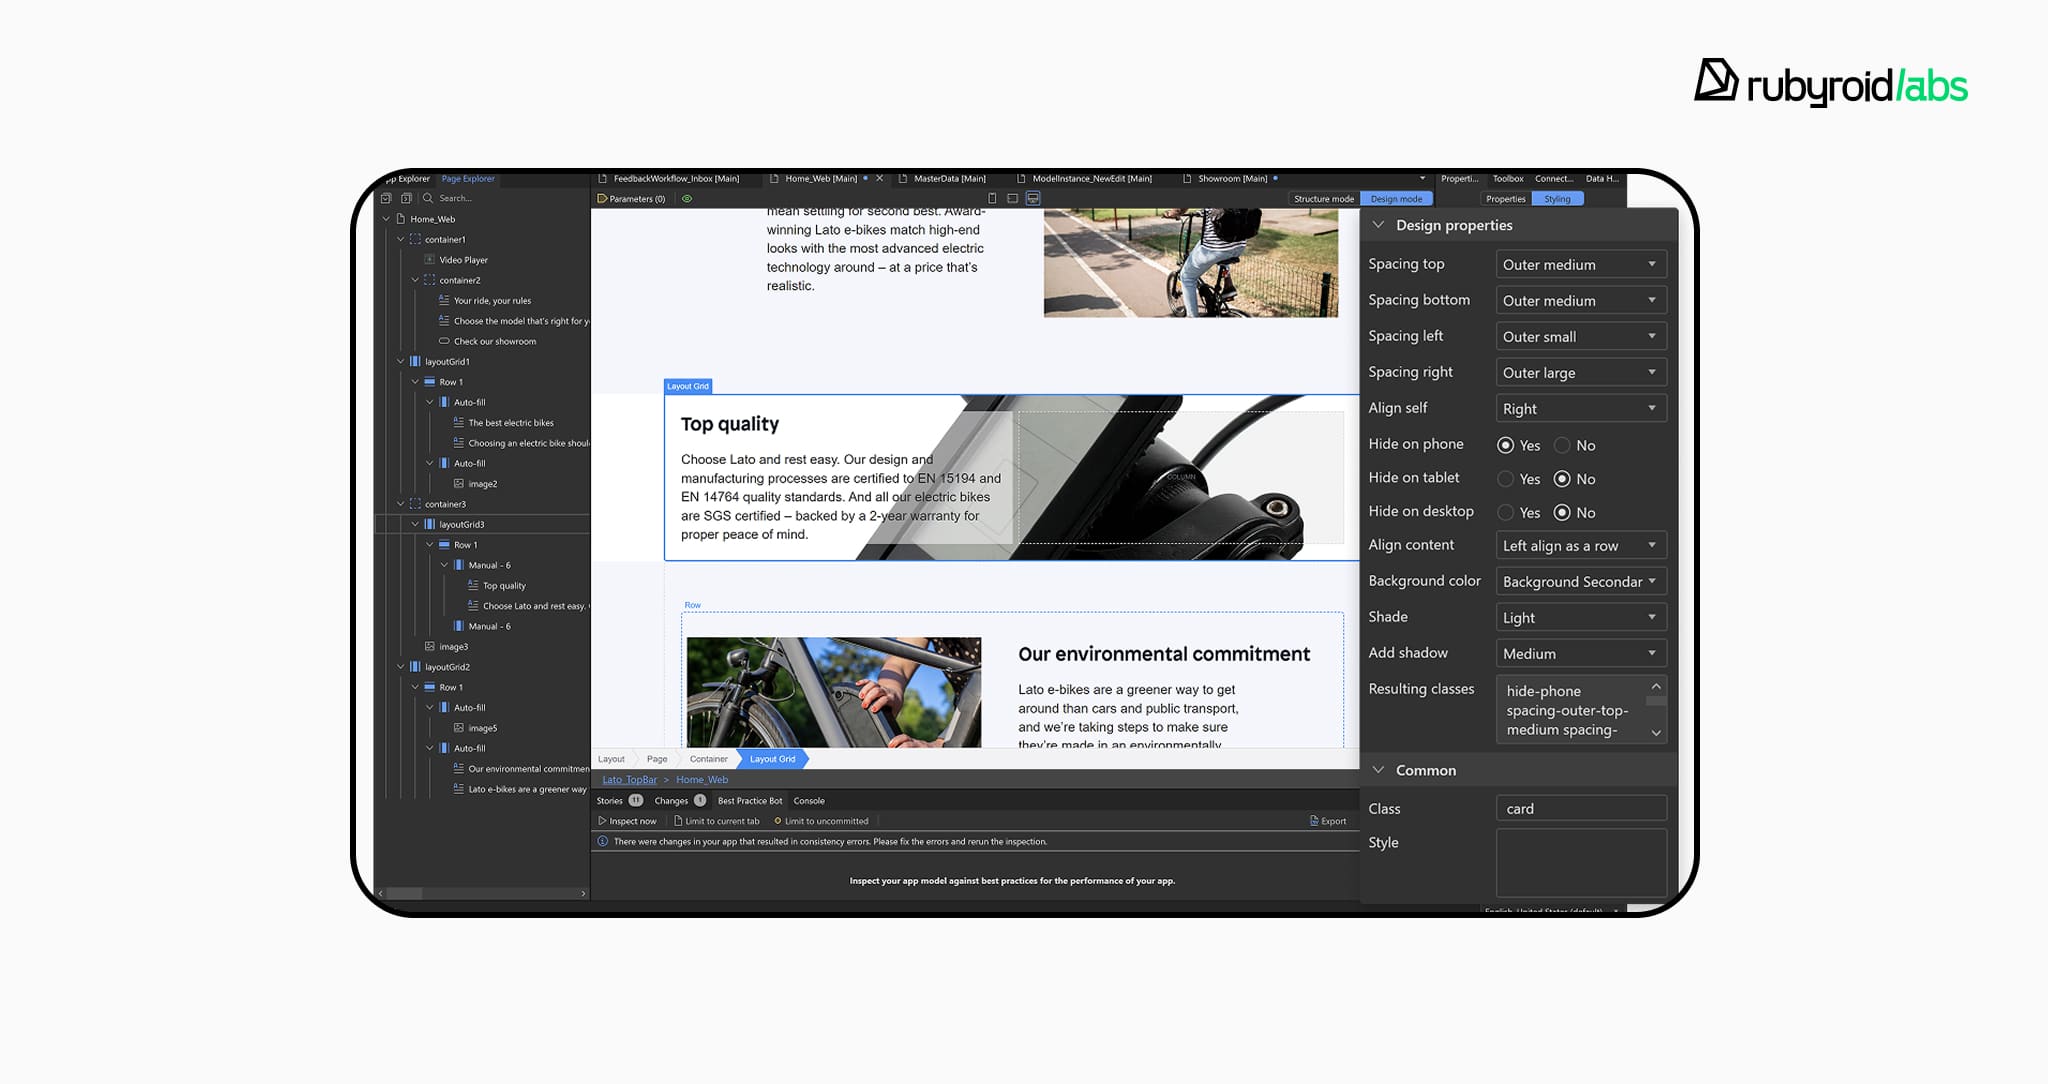Viewport: 2048px width, 1084px height.
Task: Click the search magnifier icon in Page Explorer
Action: tap(428, 198)
